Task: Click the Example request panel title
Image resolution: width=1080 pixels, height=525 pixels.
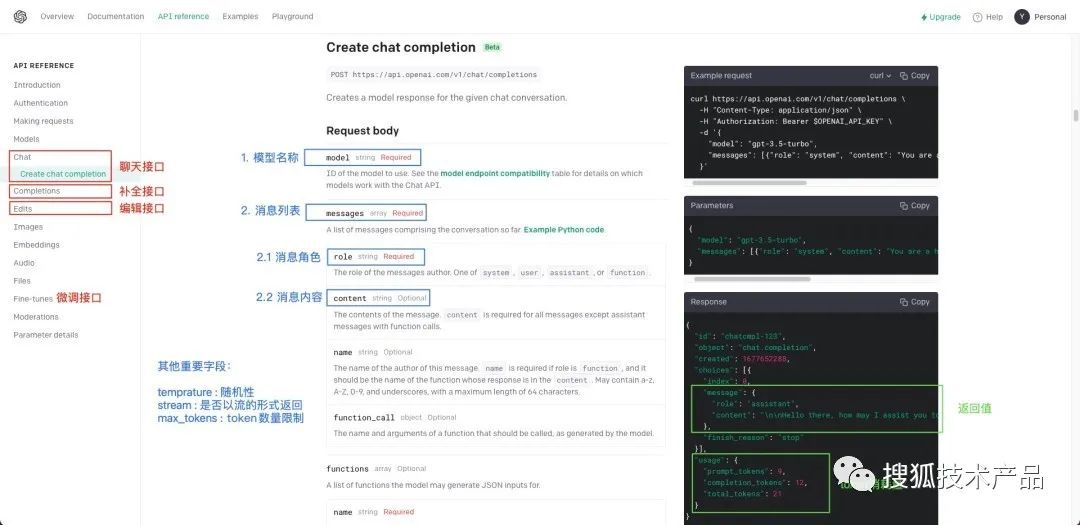Action: pos(721,76)
